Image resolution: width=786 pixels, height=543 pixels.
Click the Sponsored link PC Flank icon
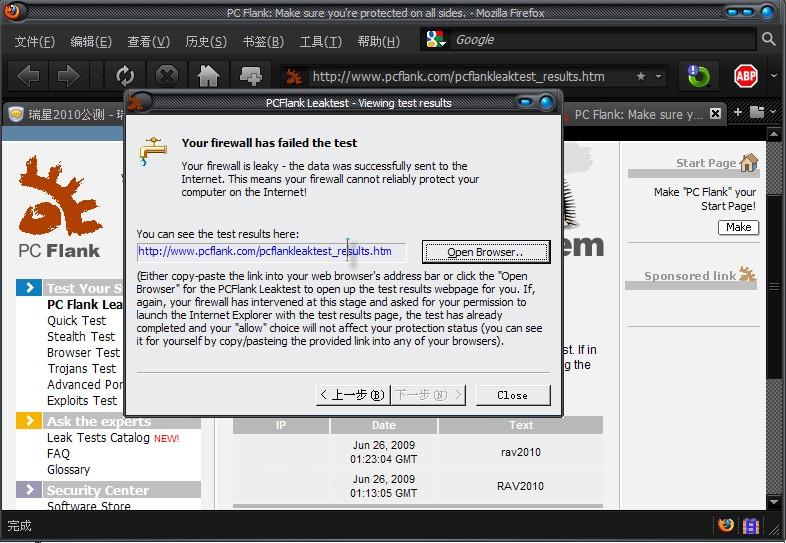click(747, 274)
